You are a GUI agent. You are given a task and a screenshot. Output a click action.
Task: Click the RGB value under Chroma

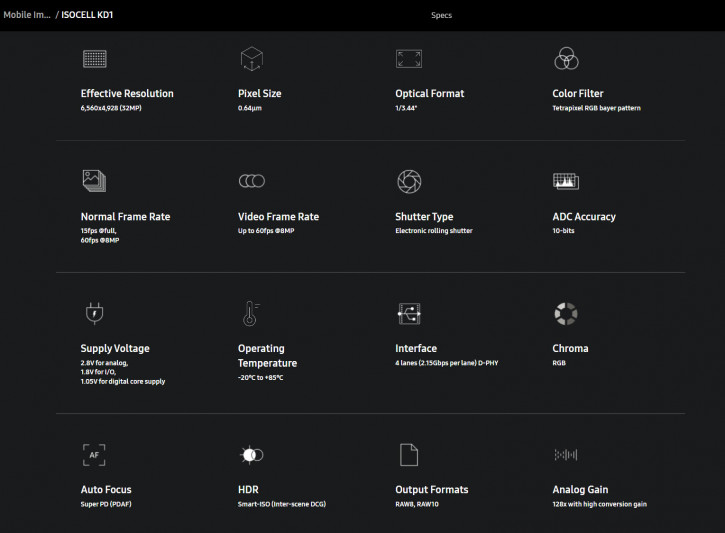559,363
